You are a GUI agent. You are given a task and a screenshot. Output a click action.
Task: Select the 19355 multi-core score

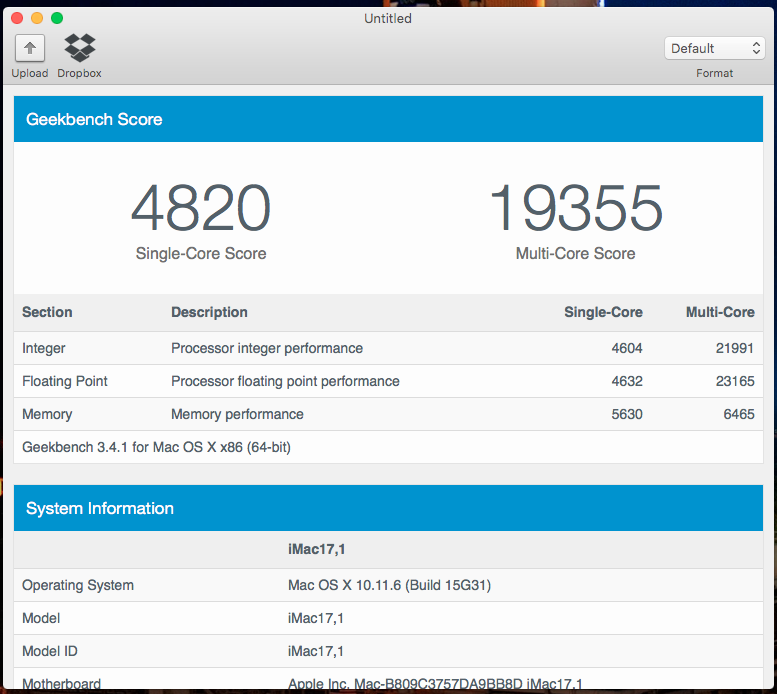(576, 208)
